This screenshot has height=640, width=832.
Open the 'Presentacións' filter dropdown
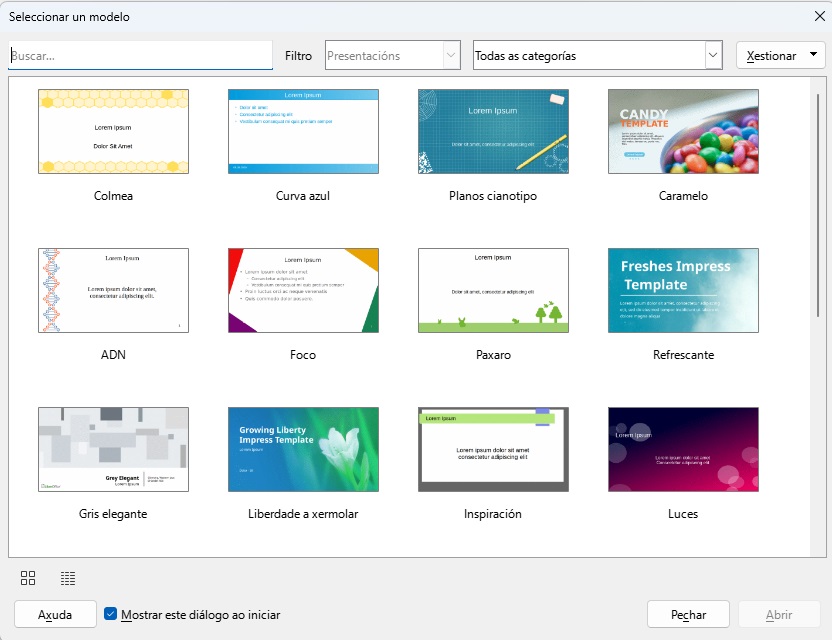click(x=452, y=55)
